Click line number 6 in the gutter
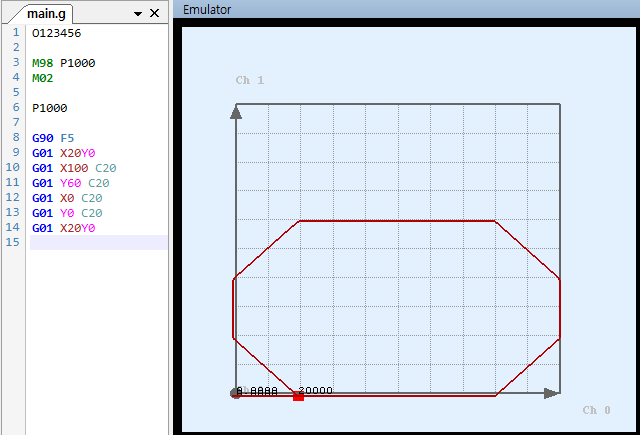640x435 pixels. pyautogui.click(x=15, y=108)
